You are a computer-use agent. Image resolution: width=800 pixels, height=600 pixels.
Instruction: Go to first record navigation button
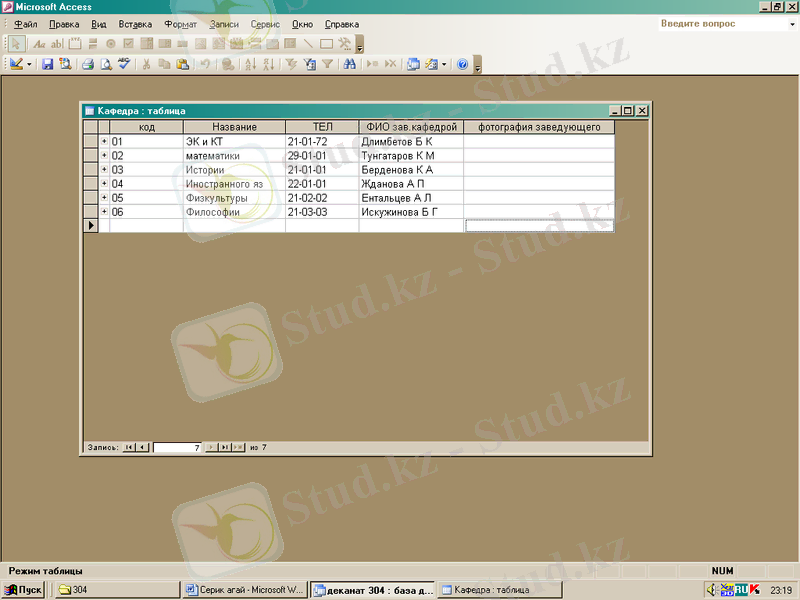point(129,448)
